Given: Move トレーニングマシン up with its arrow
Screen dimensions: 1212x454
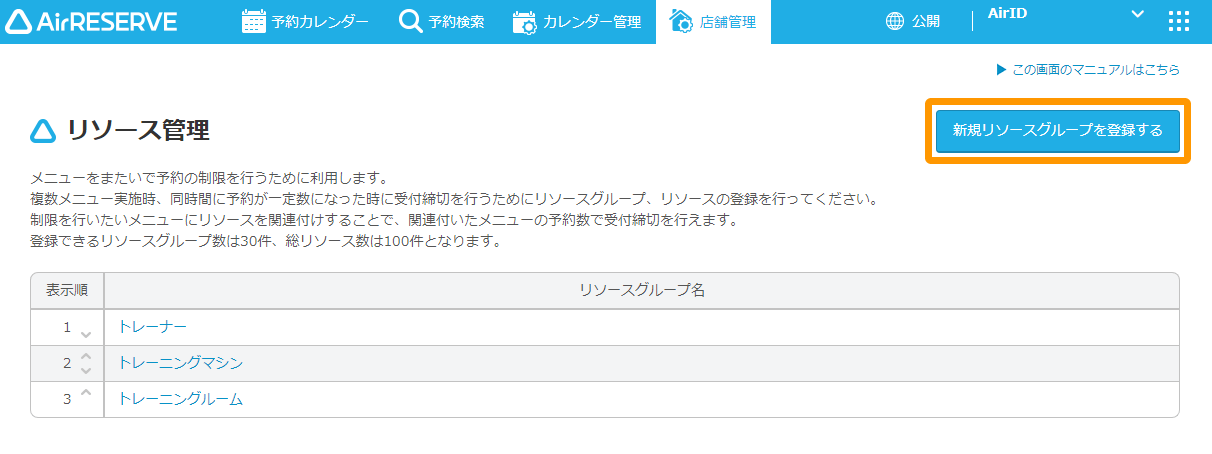Looking at the screenshot, I should [x=86, y=356].
